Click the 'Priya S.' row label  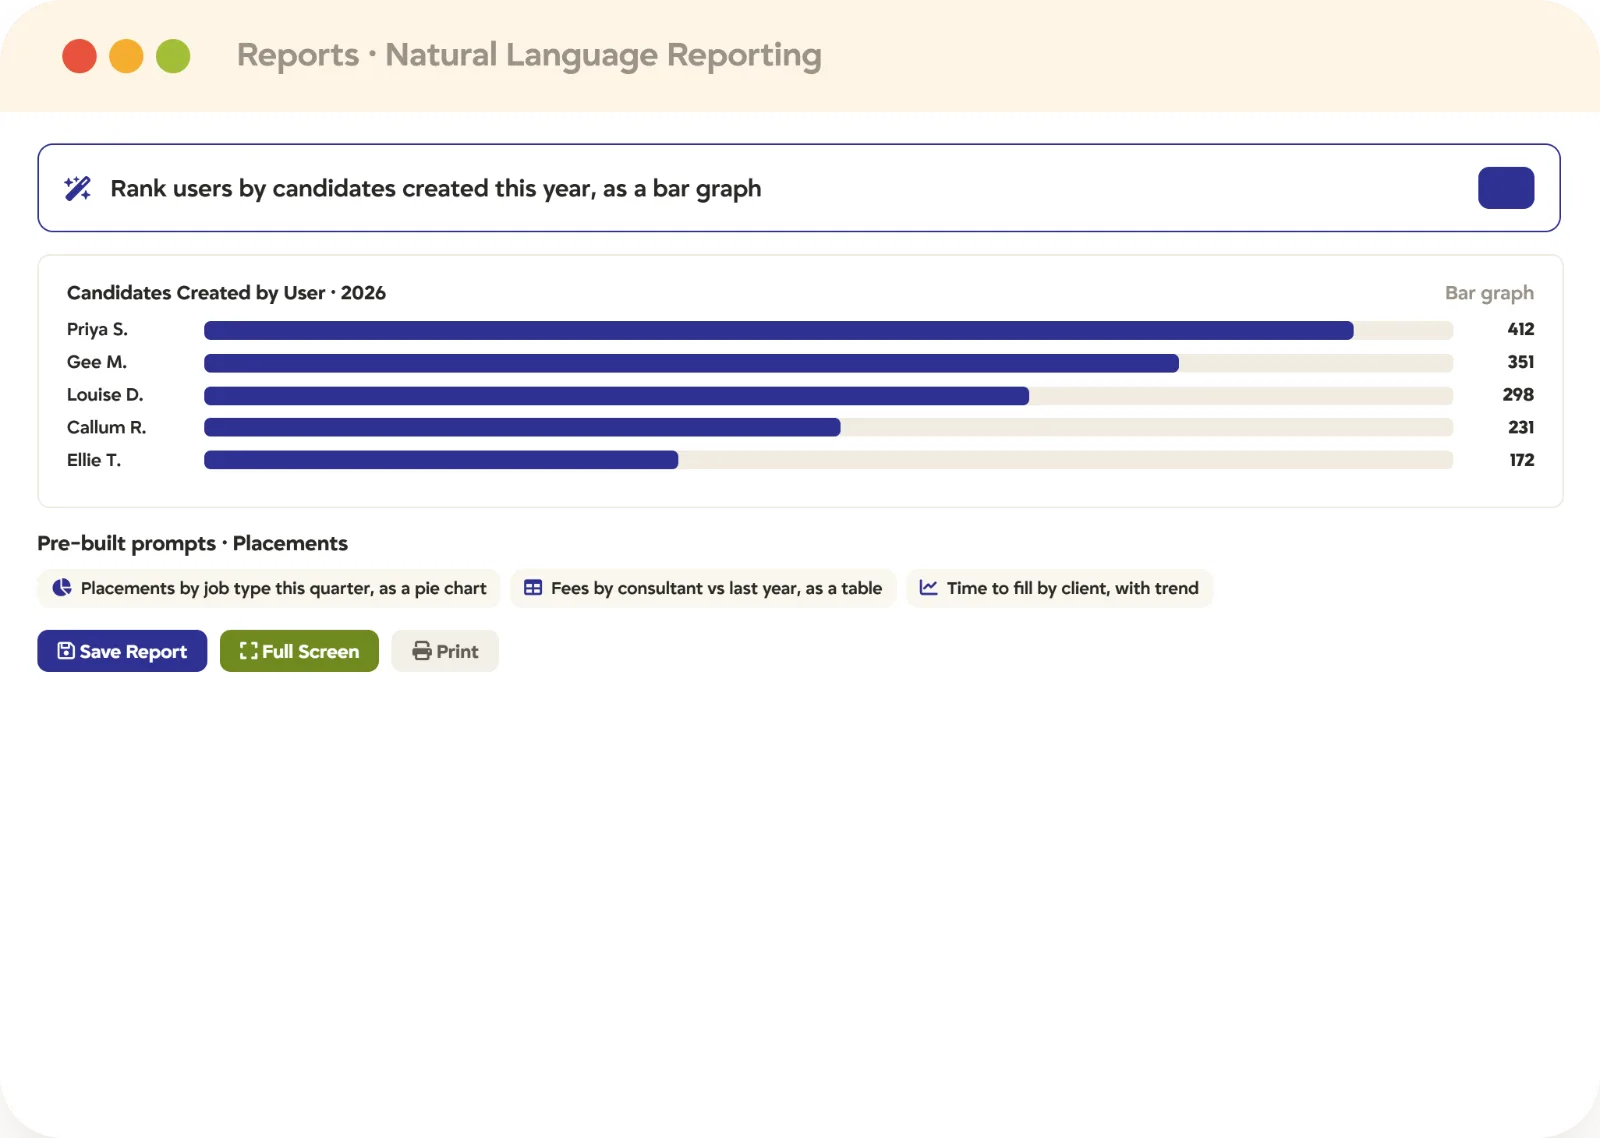(97, 329)
